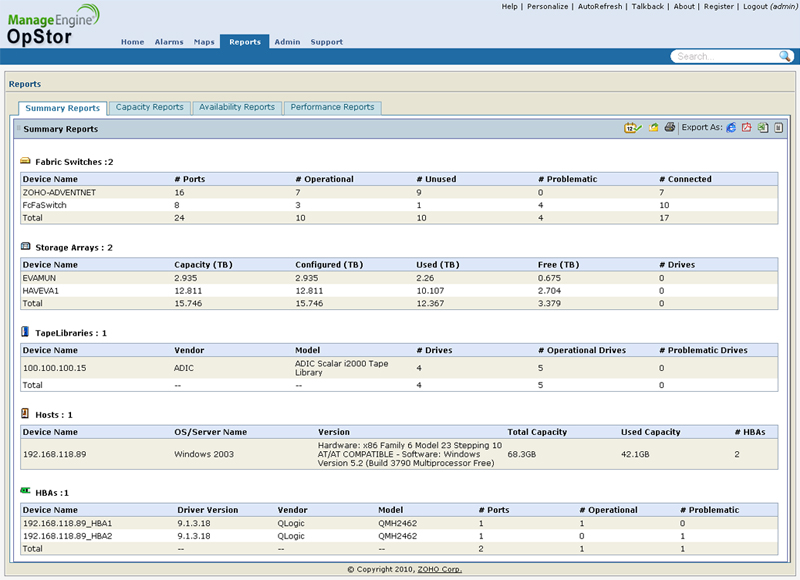This screenshot has height=580, width=800.
Task: Click the email report envelope icon
Action: (x=653, y=128)
